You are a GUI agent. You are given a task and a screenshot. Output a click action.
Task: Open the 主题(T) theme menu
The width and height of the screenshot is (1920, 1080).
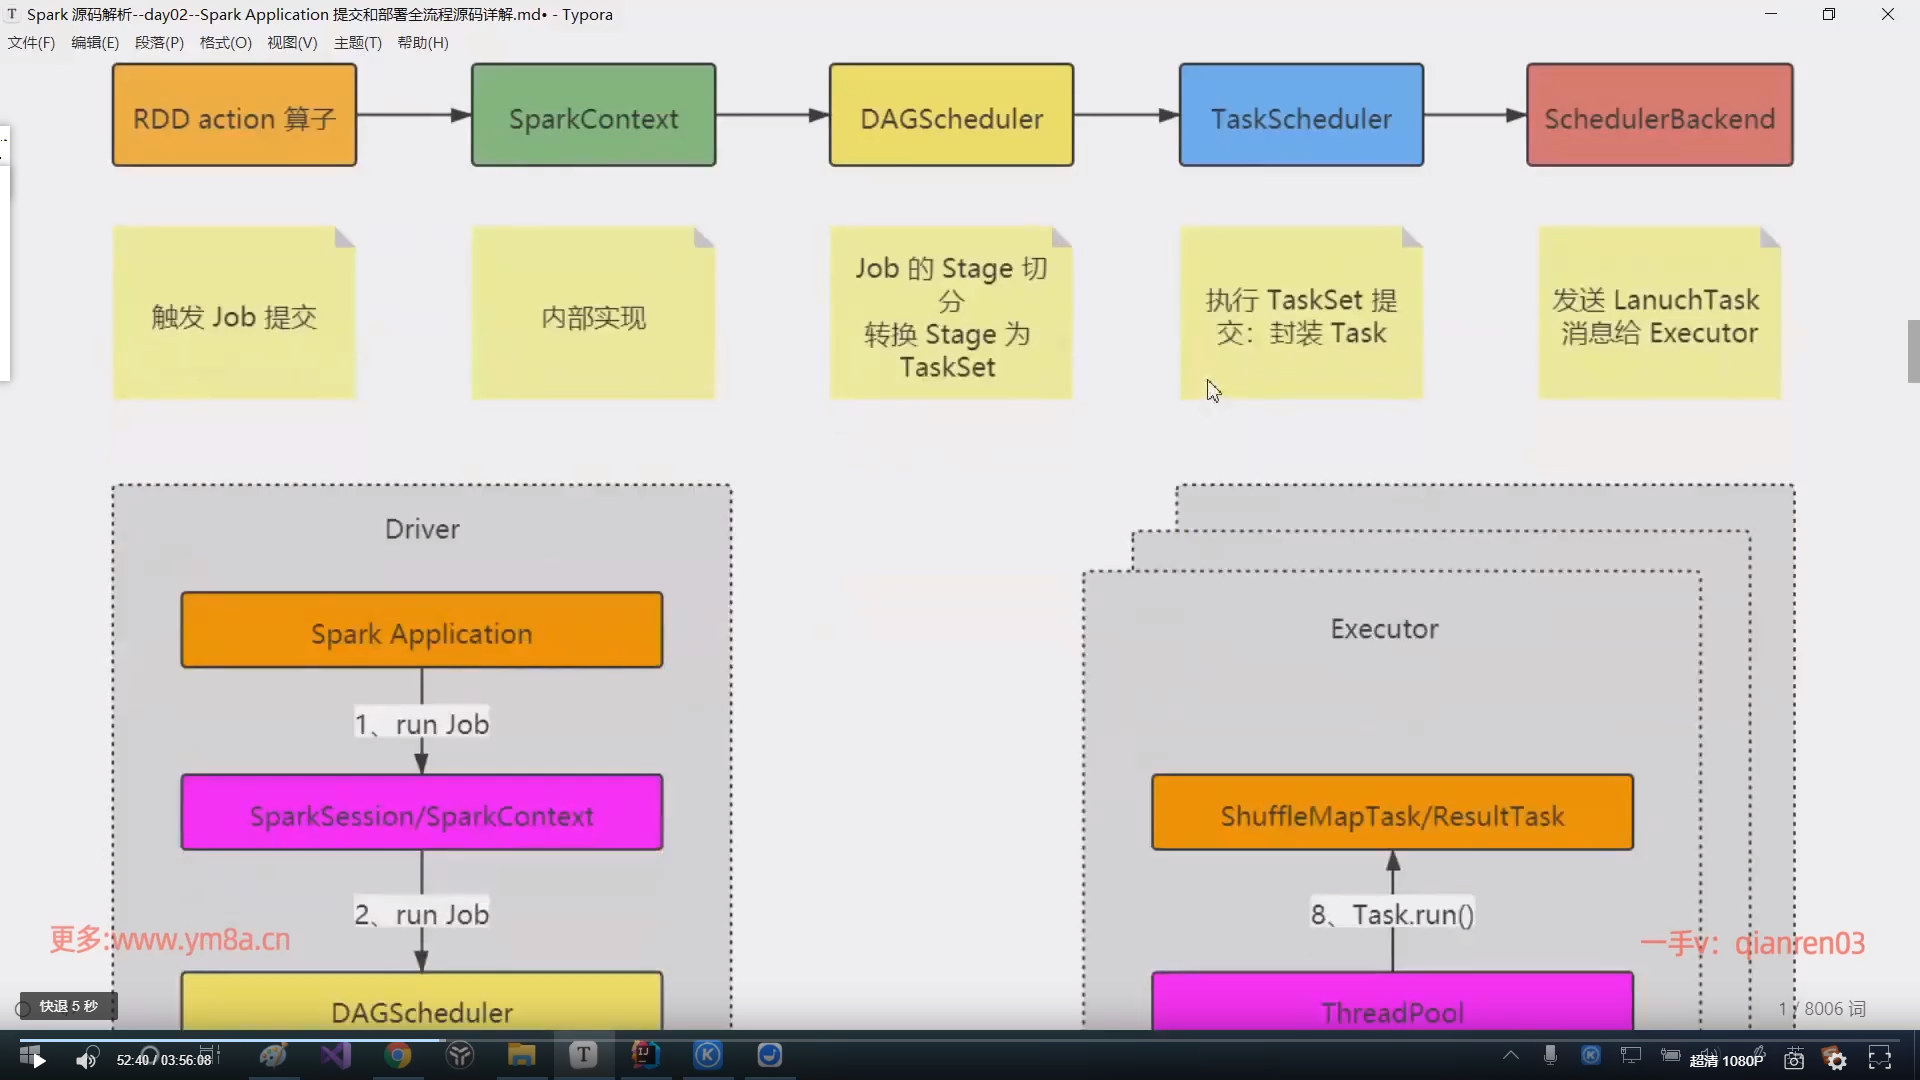point(357,43)
